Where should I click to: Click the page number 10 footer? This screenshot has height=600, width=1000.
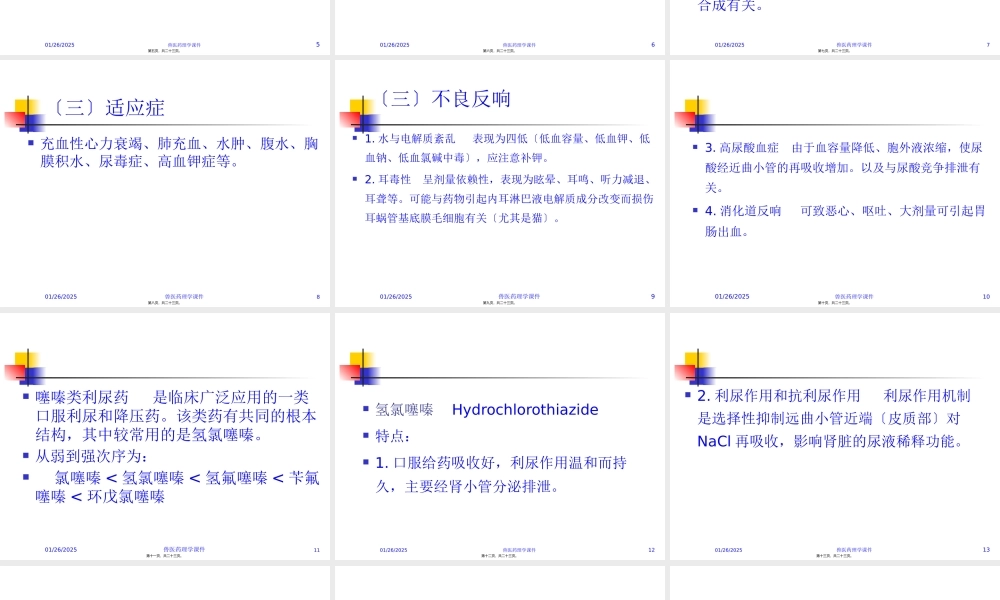click(x=985, y=296)
